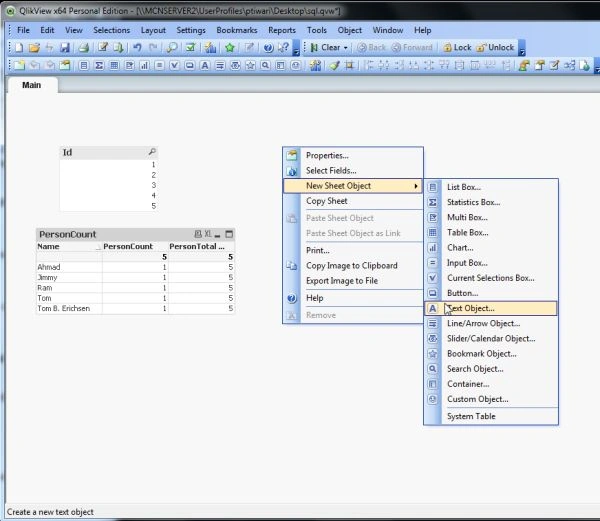Viewport: 600px width, 521px height.
Task: Click the Create List Box toolbar icon
Action: (83, 65)
